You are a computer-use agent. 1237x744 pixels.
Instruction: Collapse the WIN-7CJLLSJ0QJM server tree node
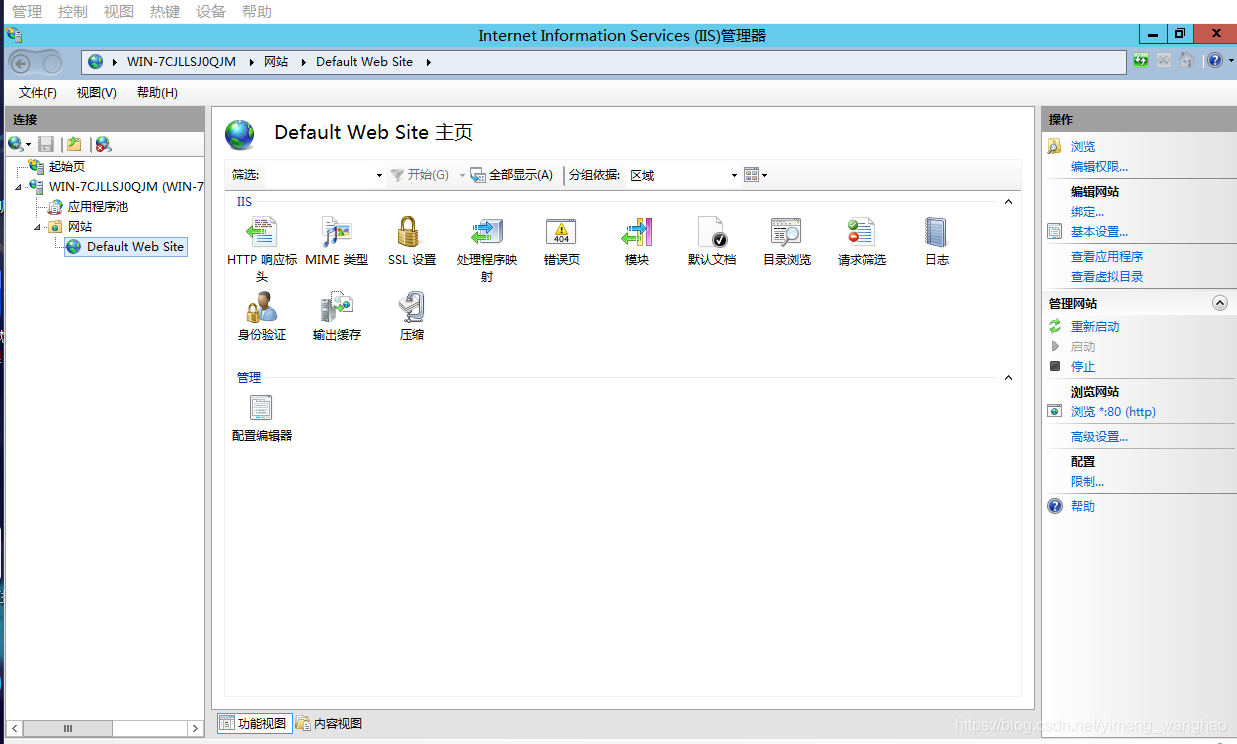(19, 187)
